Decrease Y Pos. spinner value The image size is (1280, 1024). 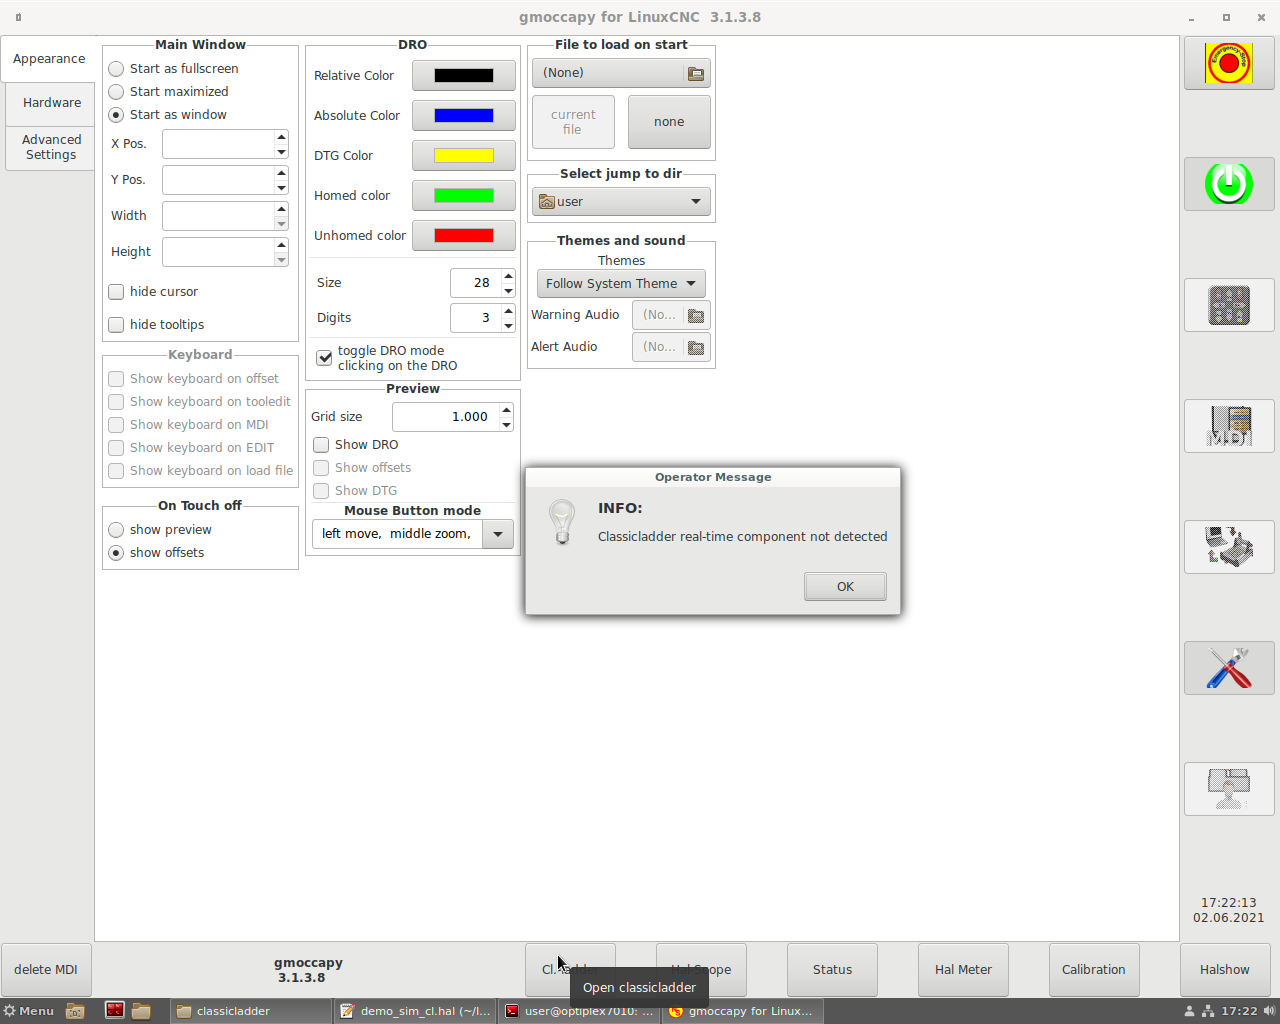tap(281, 187)
